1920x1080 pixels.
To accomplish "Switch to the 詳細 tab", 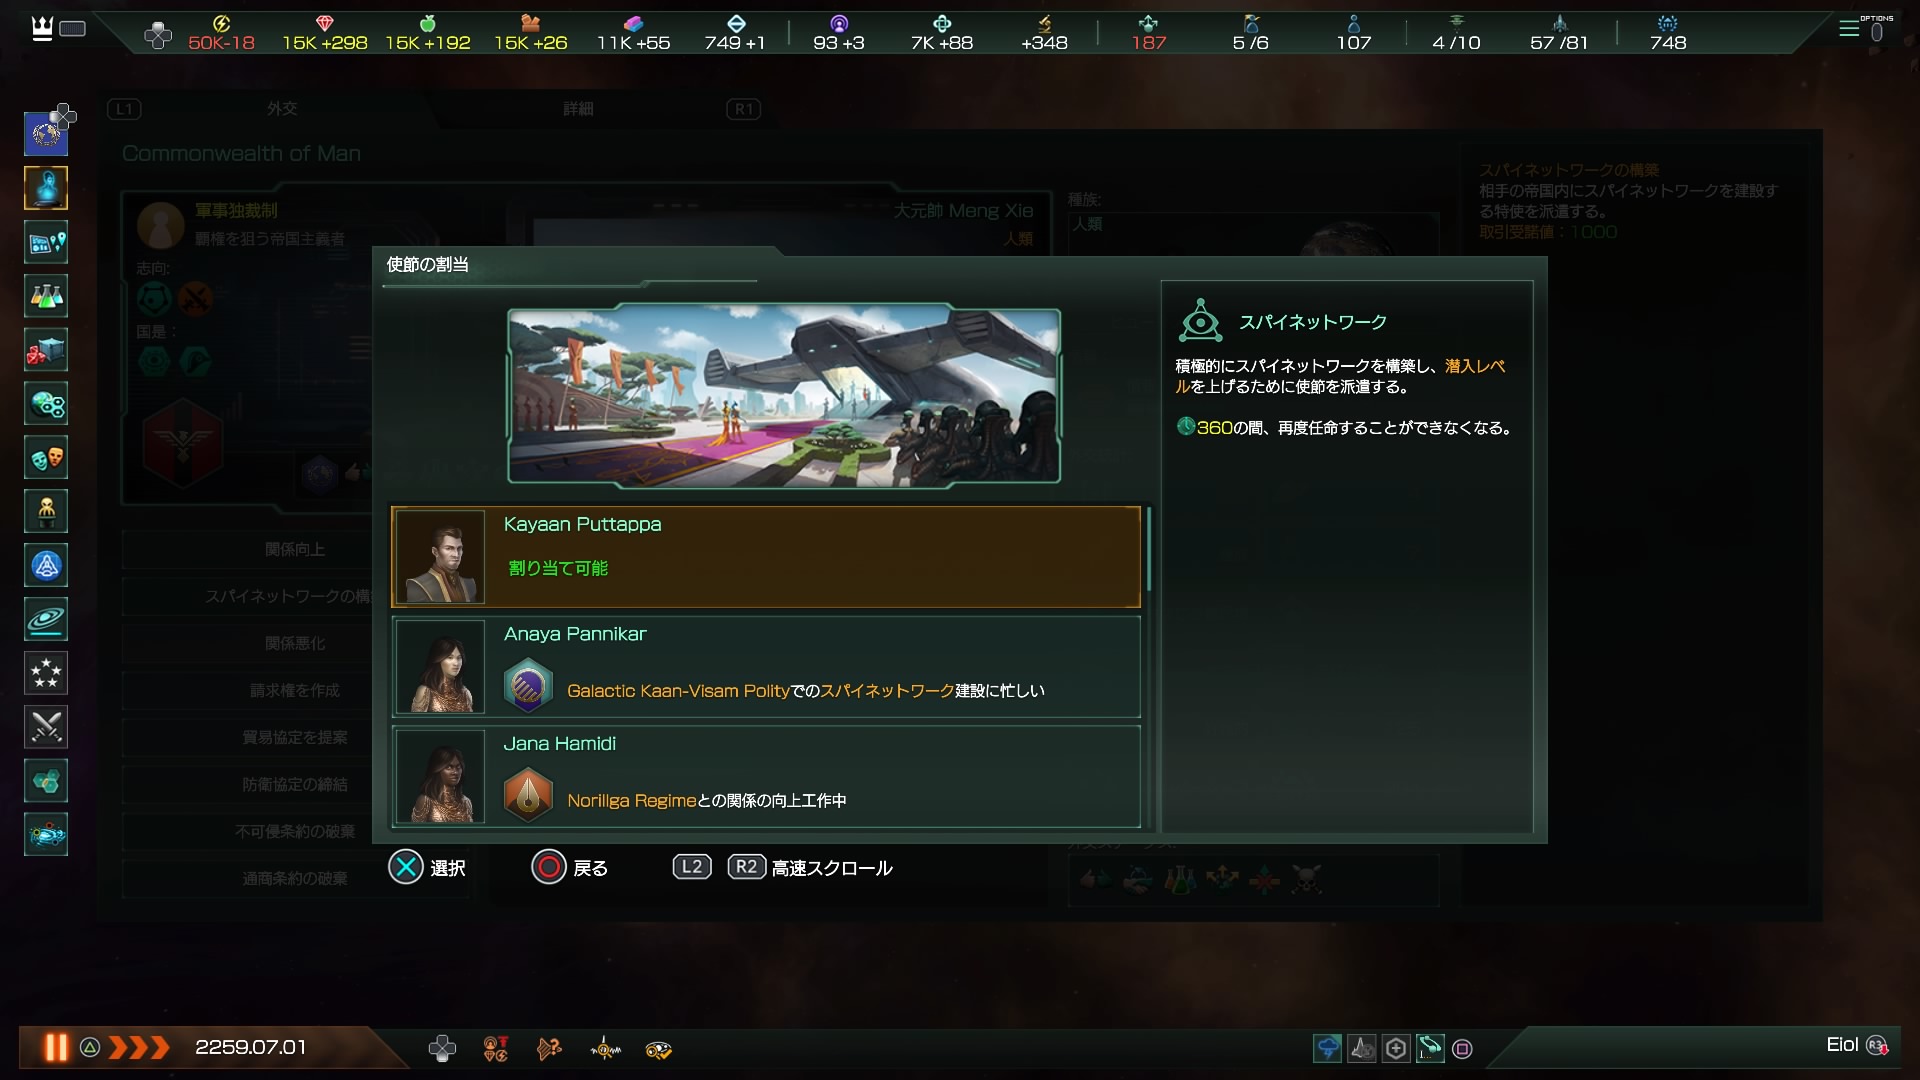I will tap(578, 108).
